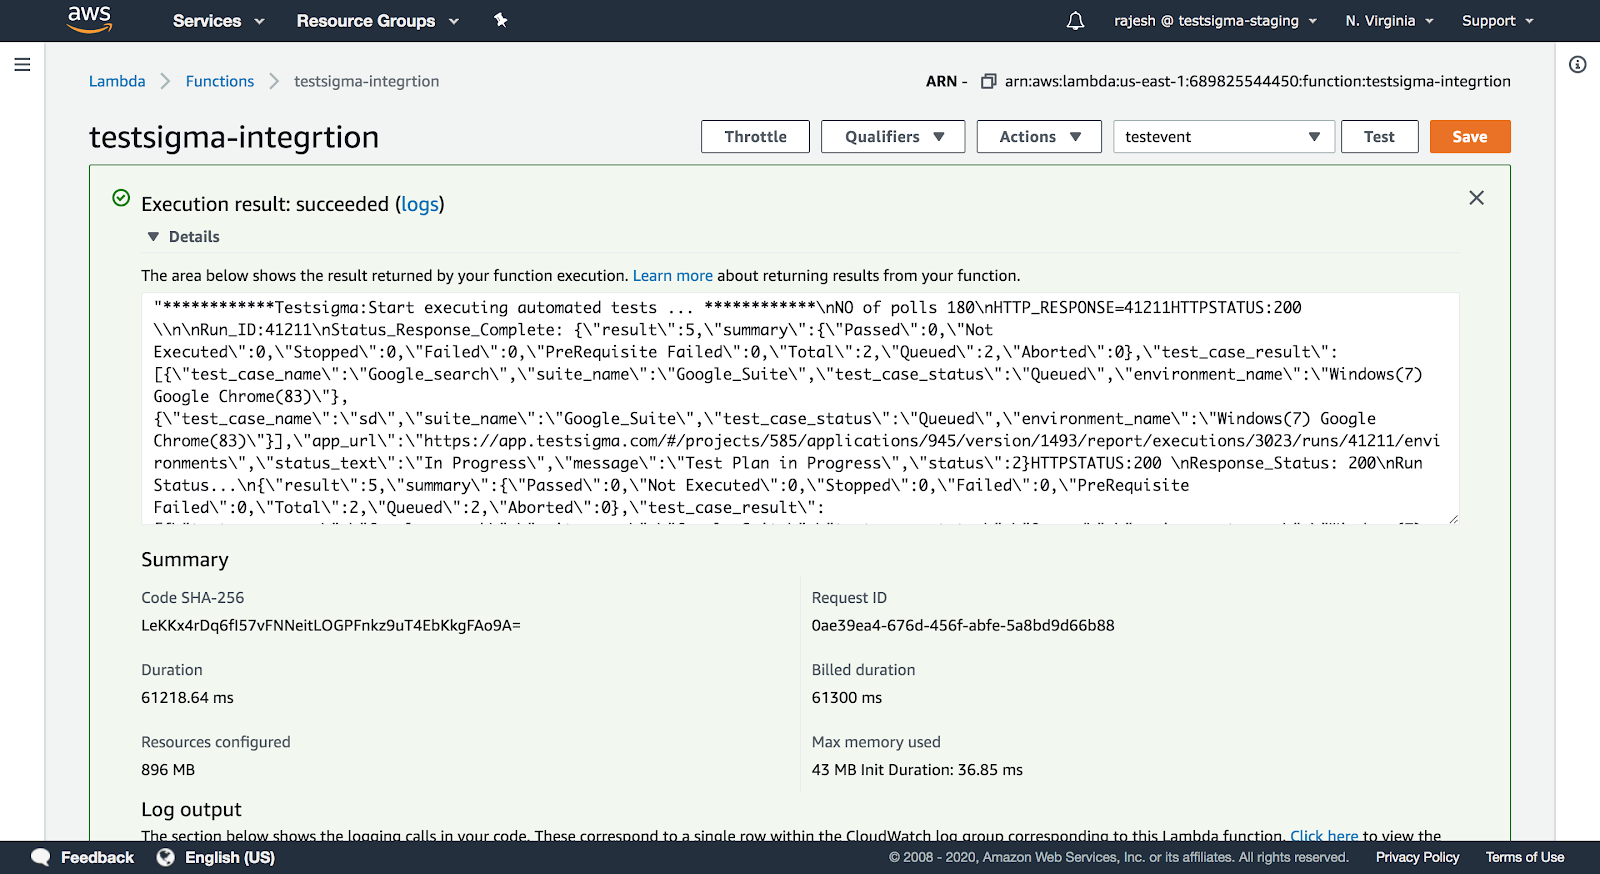Click inside the execution result text area
The height and width of the screenshot is (874, 1600).
800,408
